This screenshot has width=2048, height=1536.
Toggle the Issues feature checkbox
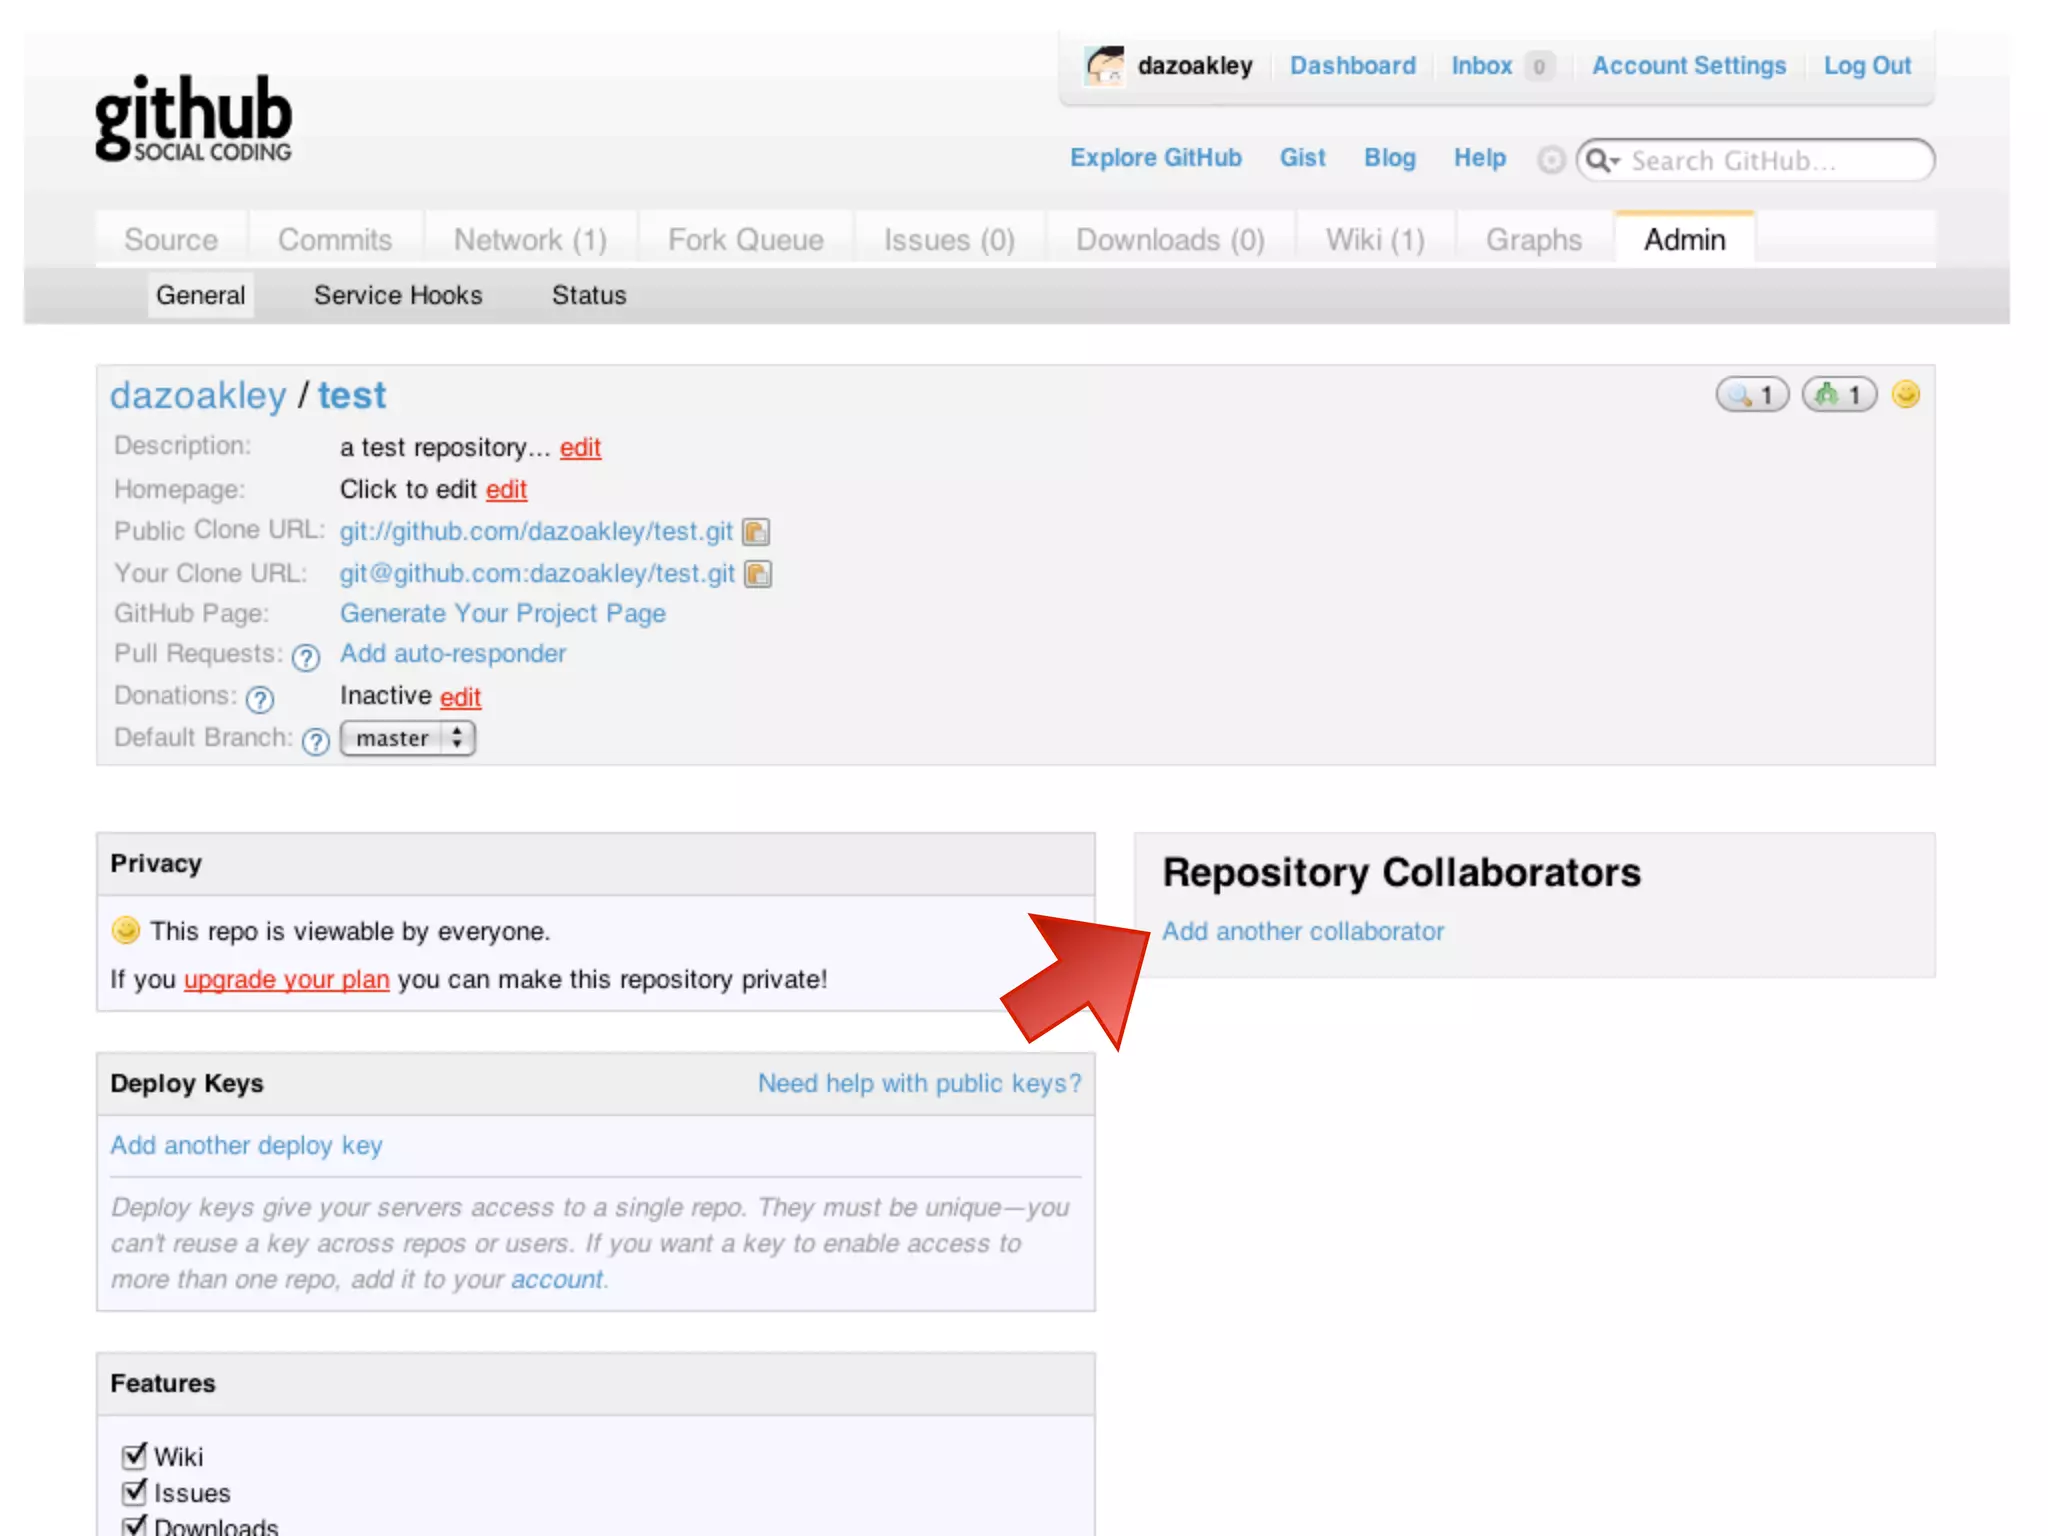(x=134, y=1492)
